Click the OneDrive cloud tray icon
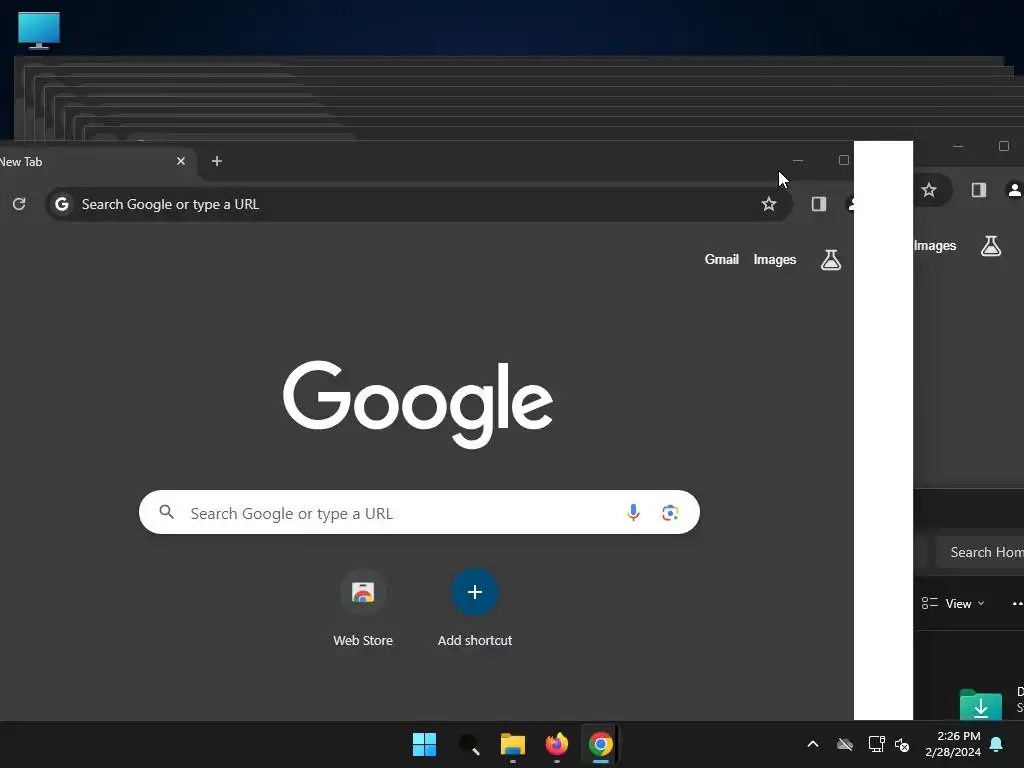The width and height of the screenshot is (1024, 768). [844, 744]
